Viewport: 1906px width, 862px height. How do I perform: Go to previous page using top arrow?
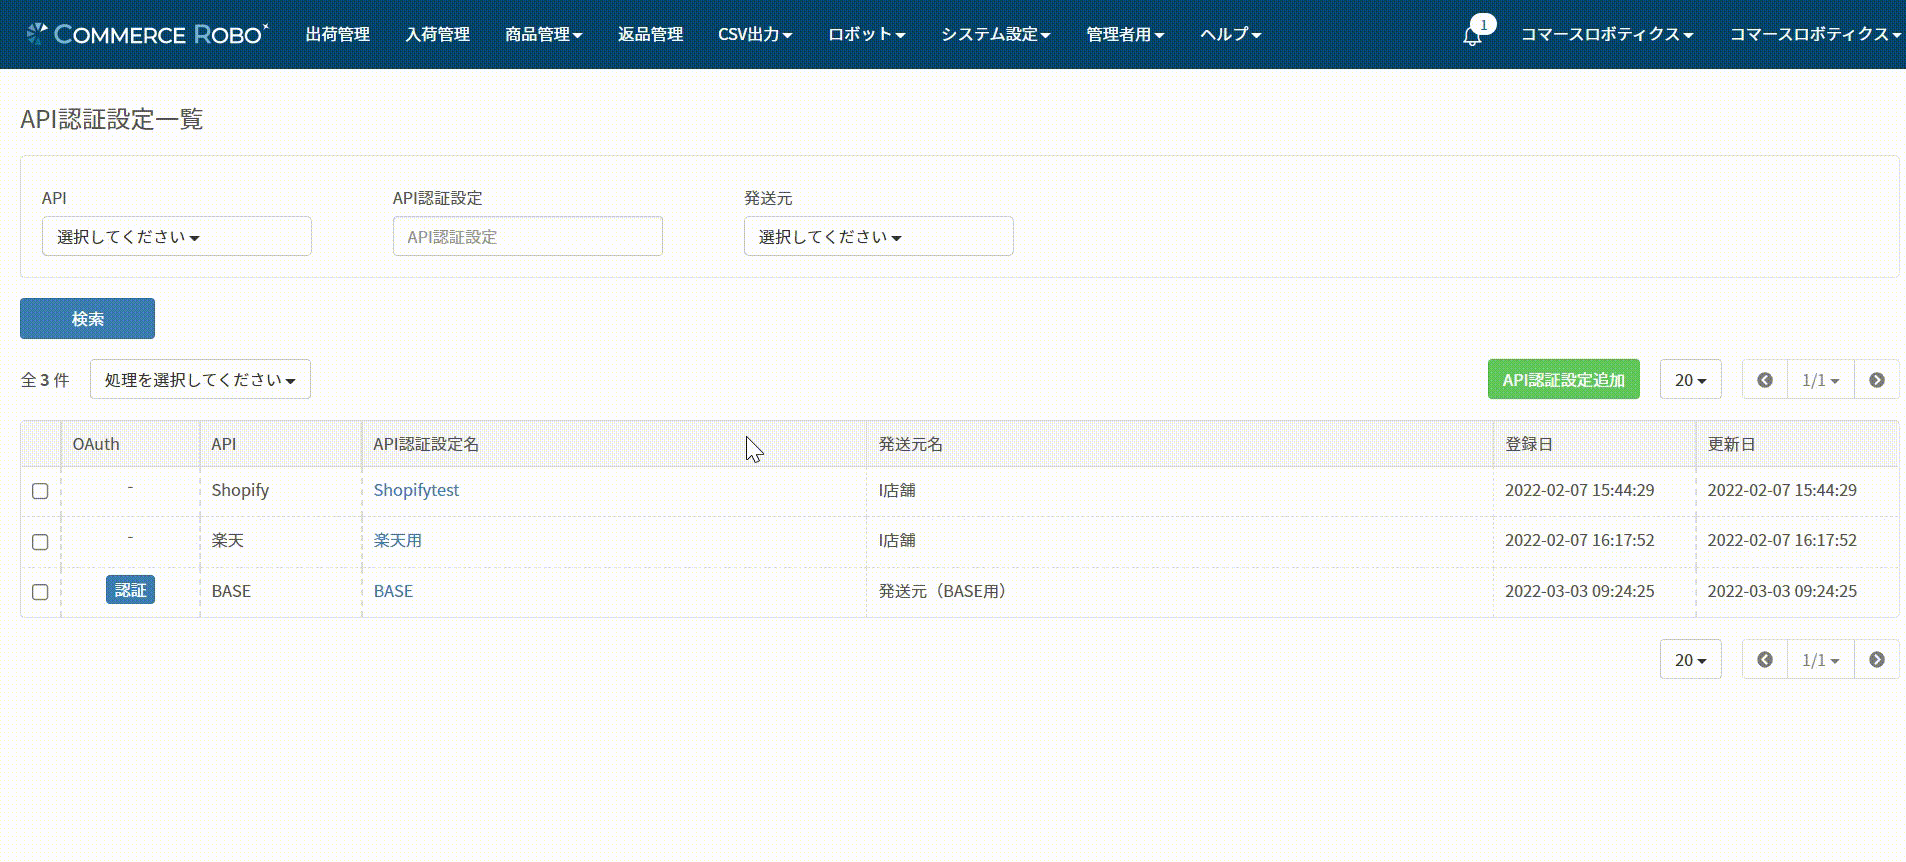tap(1765, 380)
